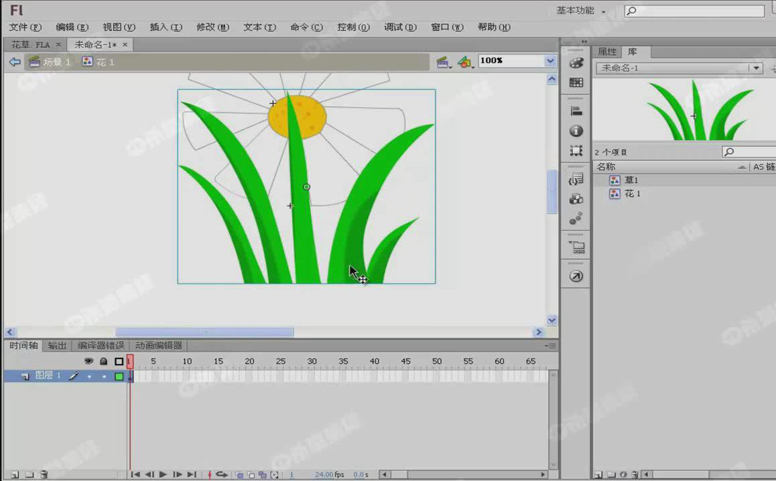Screen dimensions: 776x481
Task: Open the 修改(M) menu
Action: coord(211,27)
